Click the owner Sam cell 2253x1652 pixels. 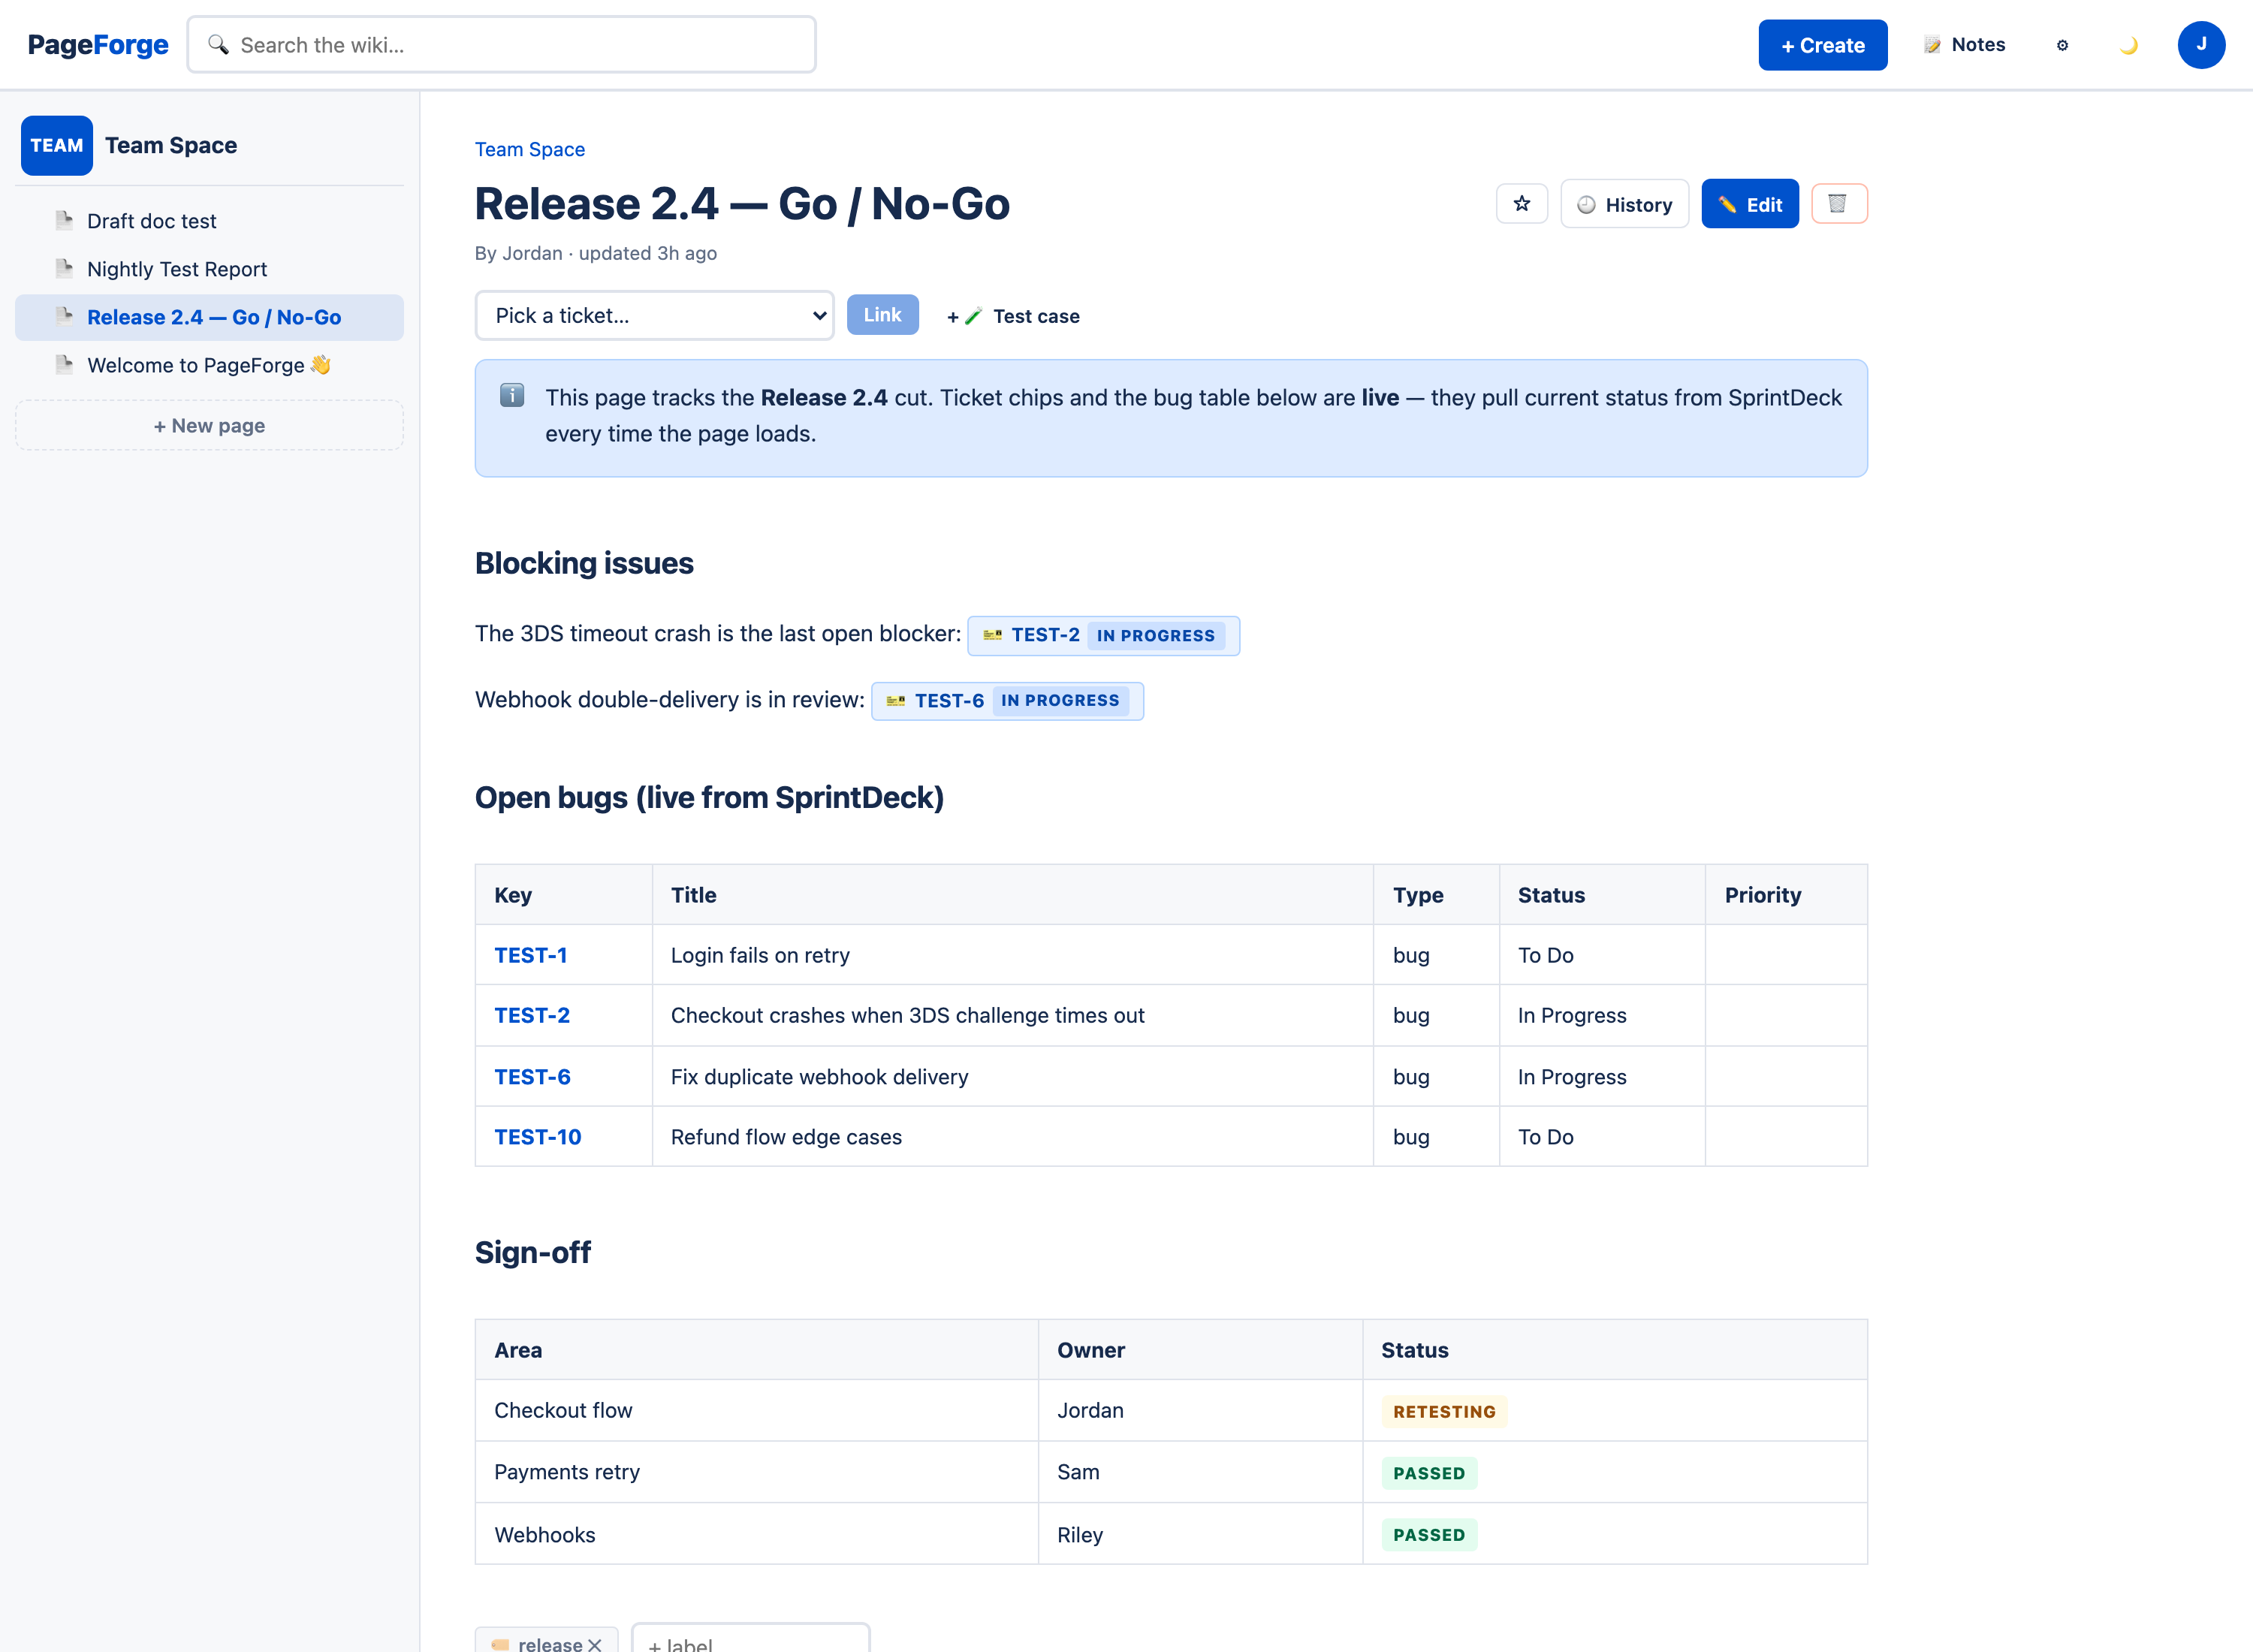pos(1200,1472)
